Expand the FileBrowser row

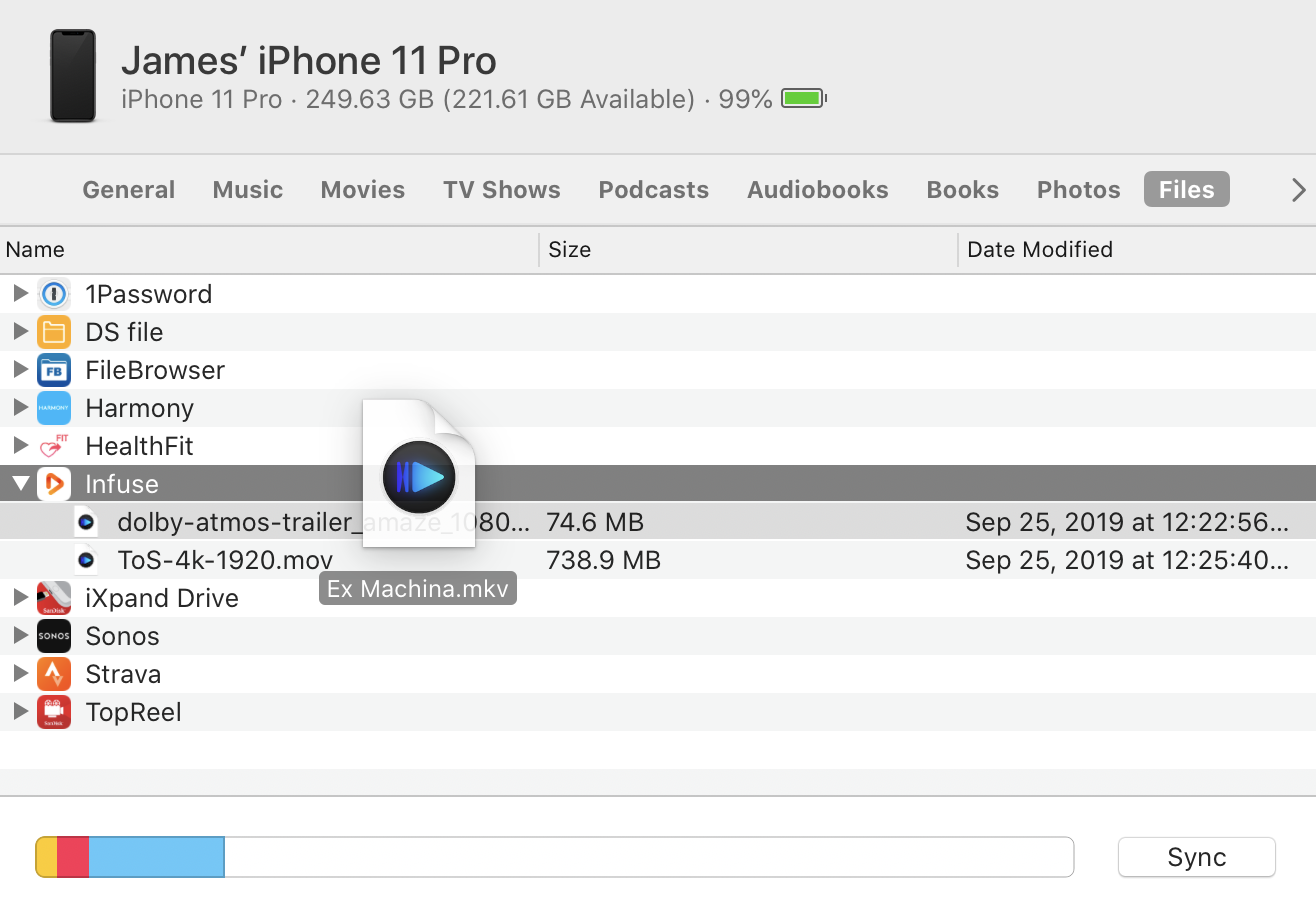20,370
